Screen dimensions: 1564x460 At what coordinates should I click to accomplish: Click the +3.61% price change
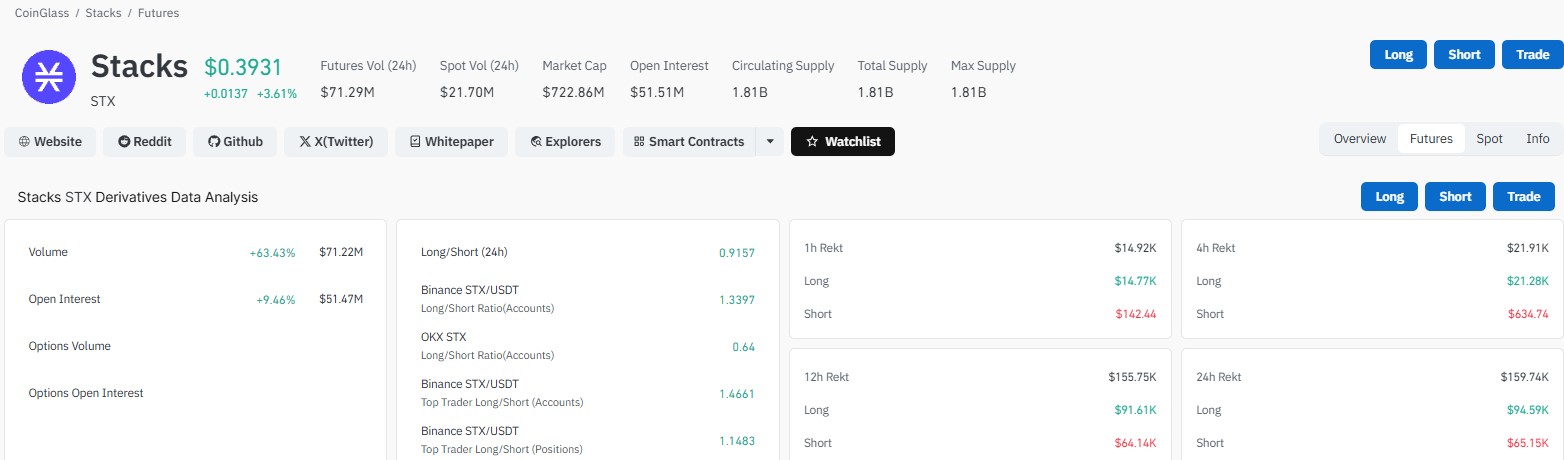(277, 93)
